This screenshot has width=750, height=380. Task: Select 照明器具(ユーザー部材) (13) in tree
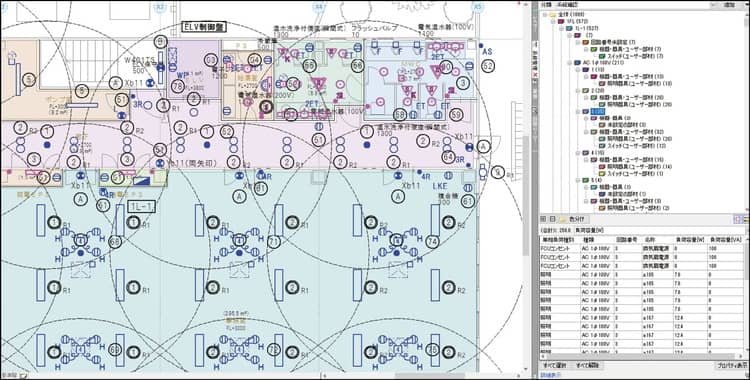640,83
